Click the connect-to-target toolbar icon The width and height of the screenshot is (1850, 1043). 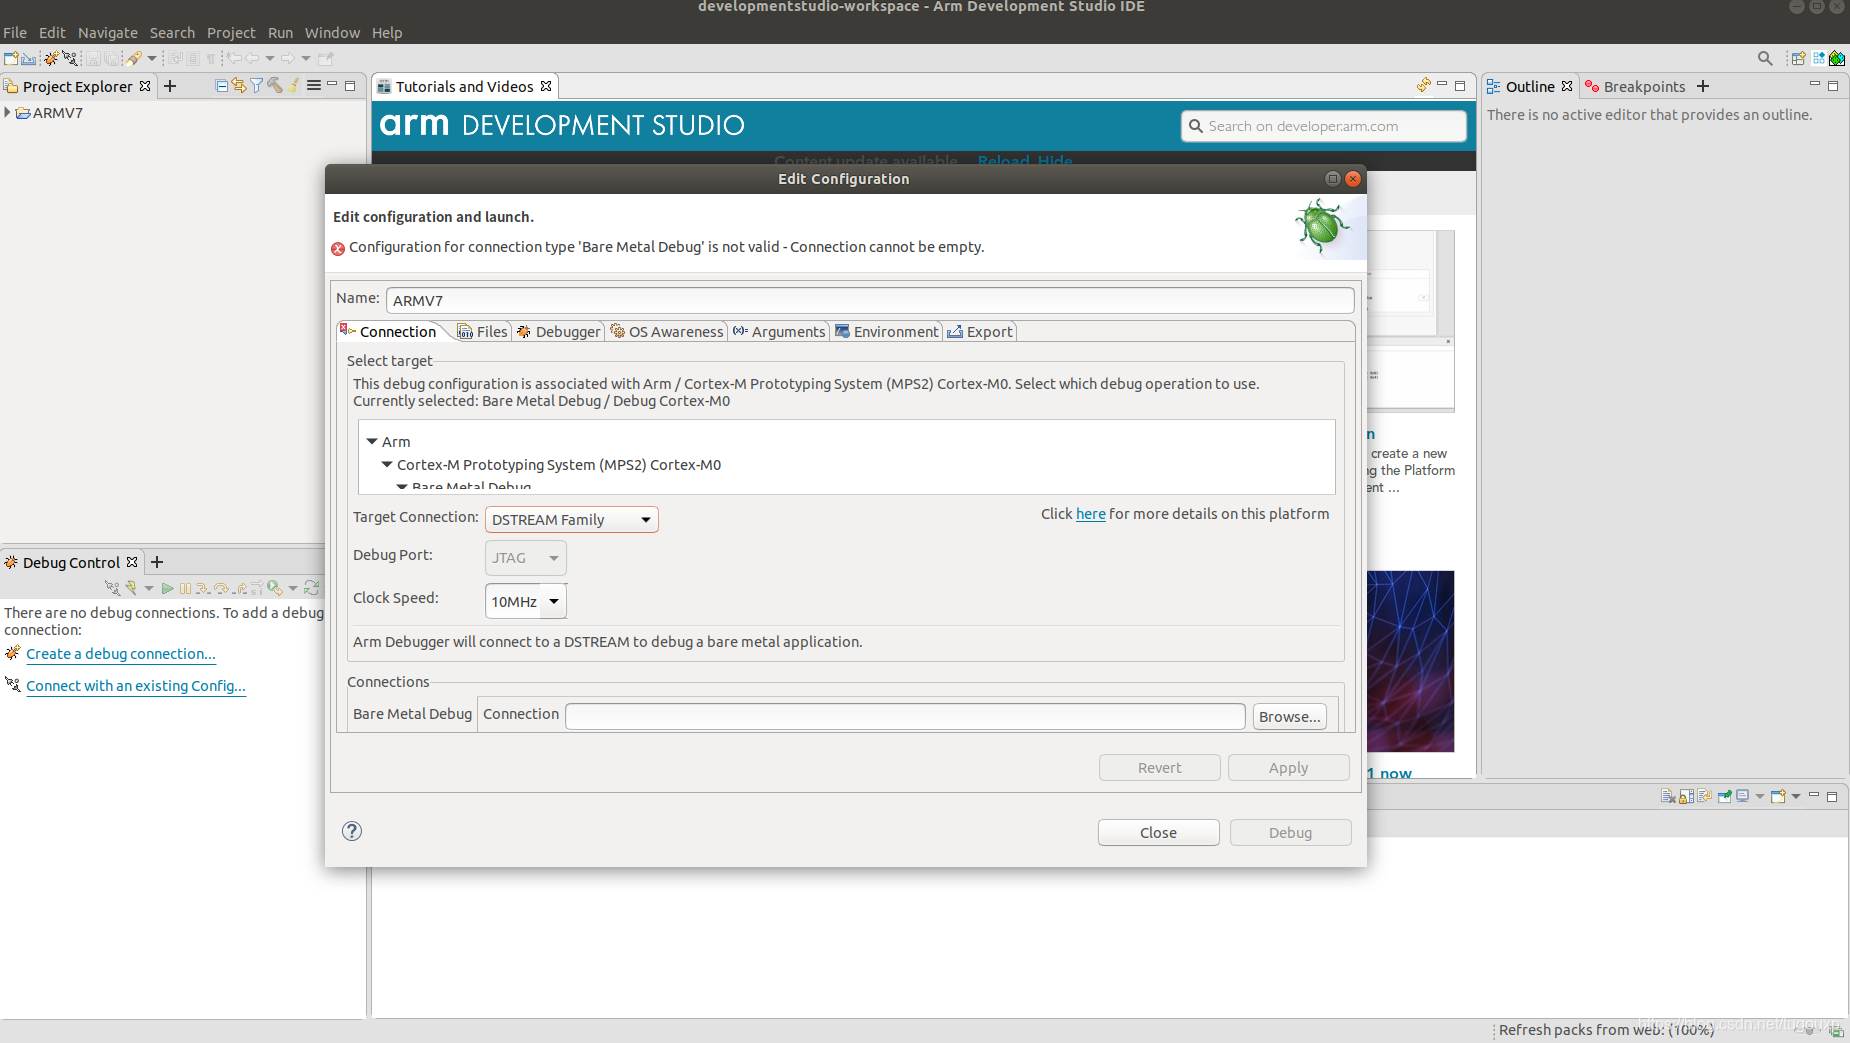70,58
